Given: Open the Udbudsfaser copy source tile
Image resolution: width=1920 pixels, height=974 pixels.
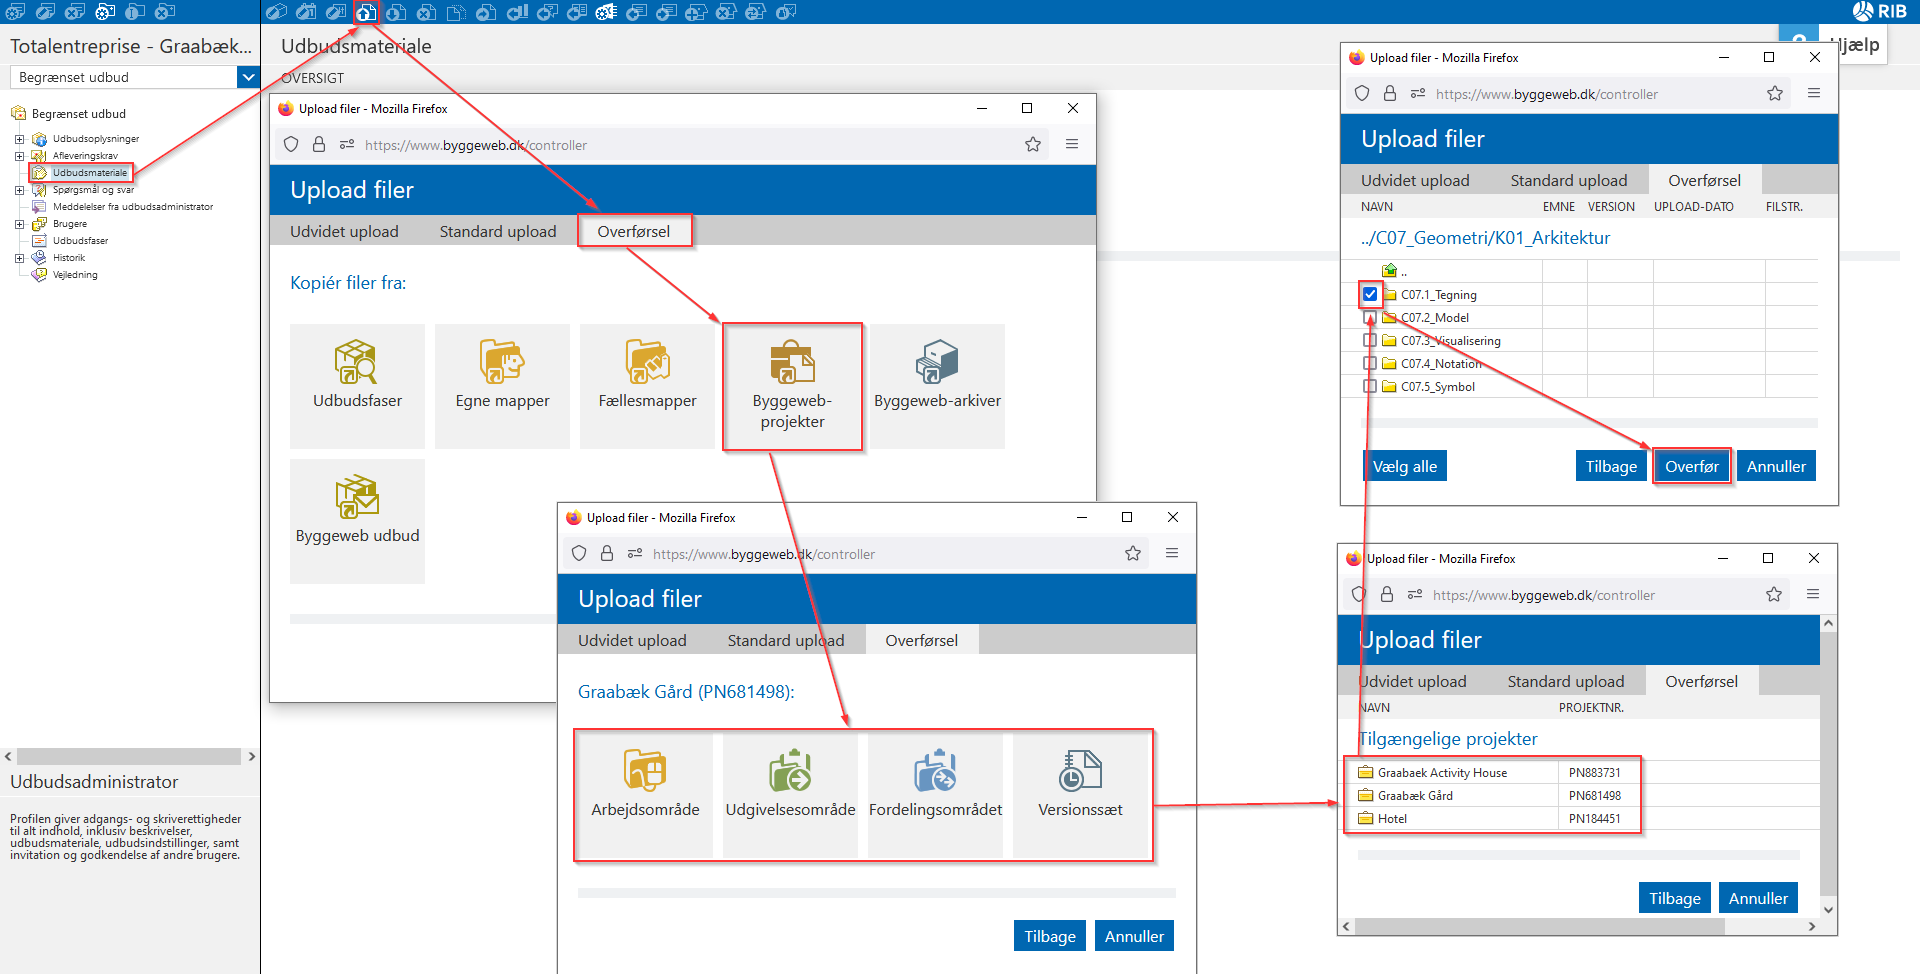Looking at the screenshot, I should pyautogui.click(x=357, y=386).
